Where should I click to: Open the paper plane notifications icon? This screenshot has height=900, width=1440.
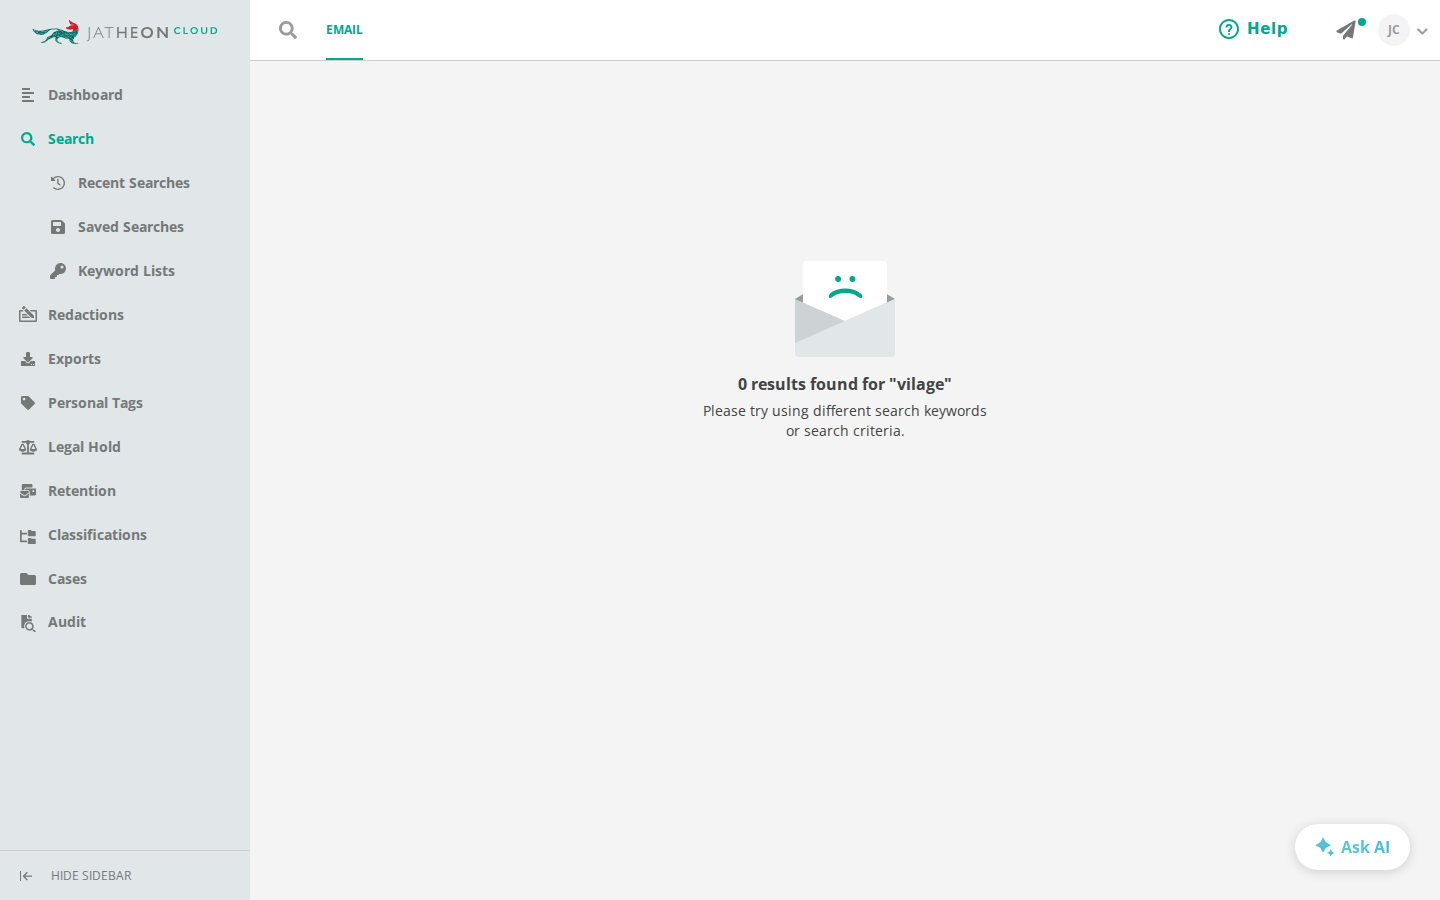(1347, 30)
